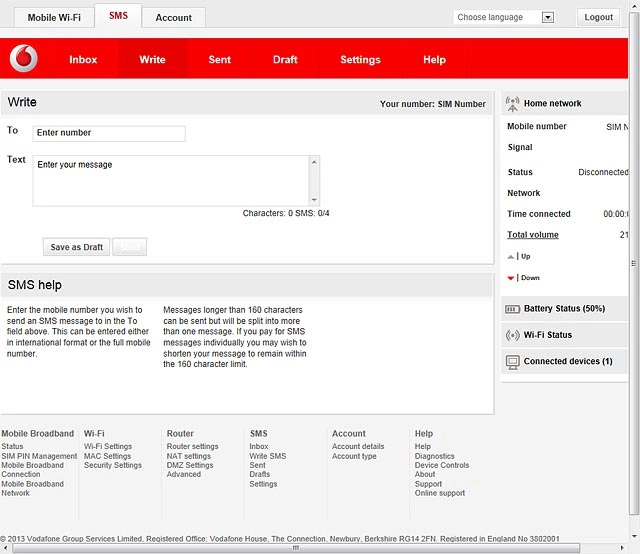Open the Choose language dropdown arrow

pos(547,17)
